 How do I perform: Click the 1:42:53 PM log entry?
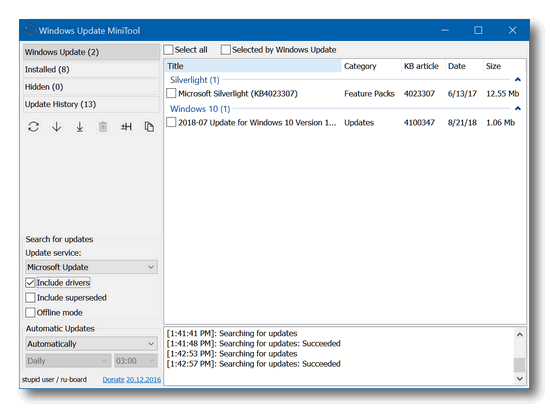pyautogui.click(x=232, y=354)
